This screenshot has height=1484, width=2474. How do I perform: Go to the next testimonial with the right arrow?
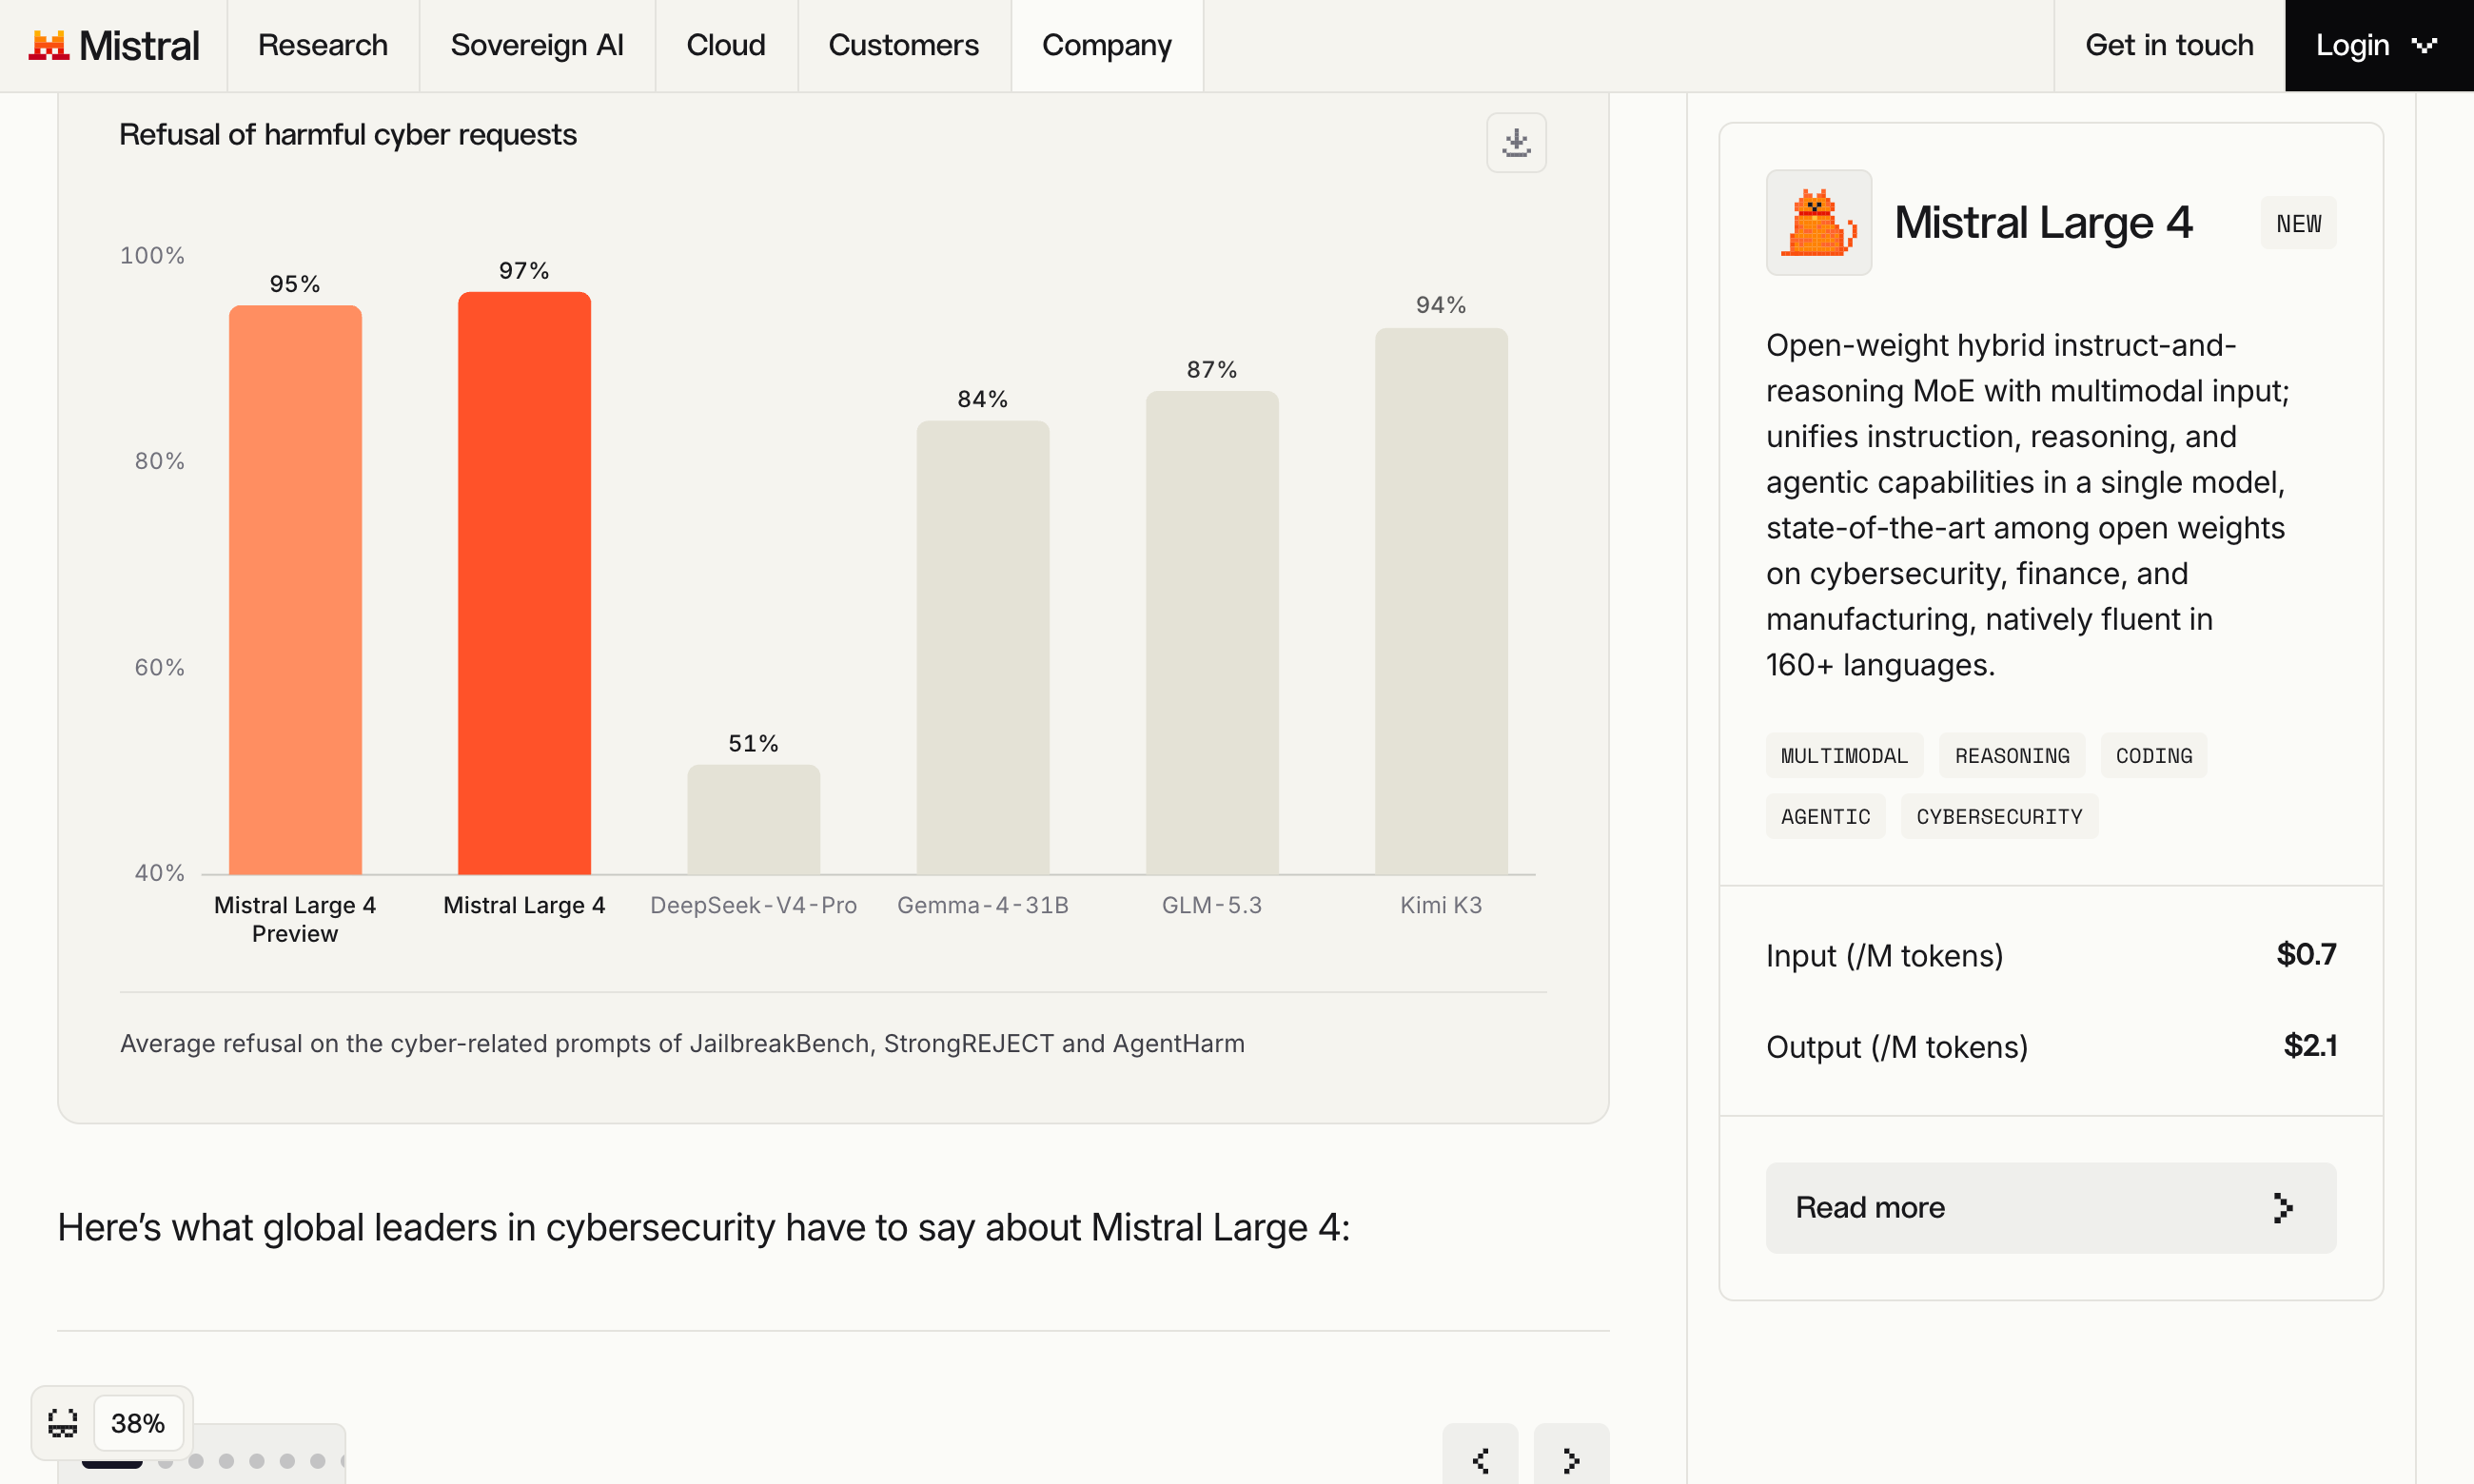(x=1571, y=1459)
